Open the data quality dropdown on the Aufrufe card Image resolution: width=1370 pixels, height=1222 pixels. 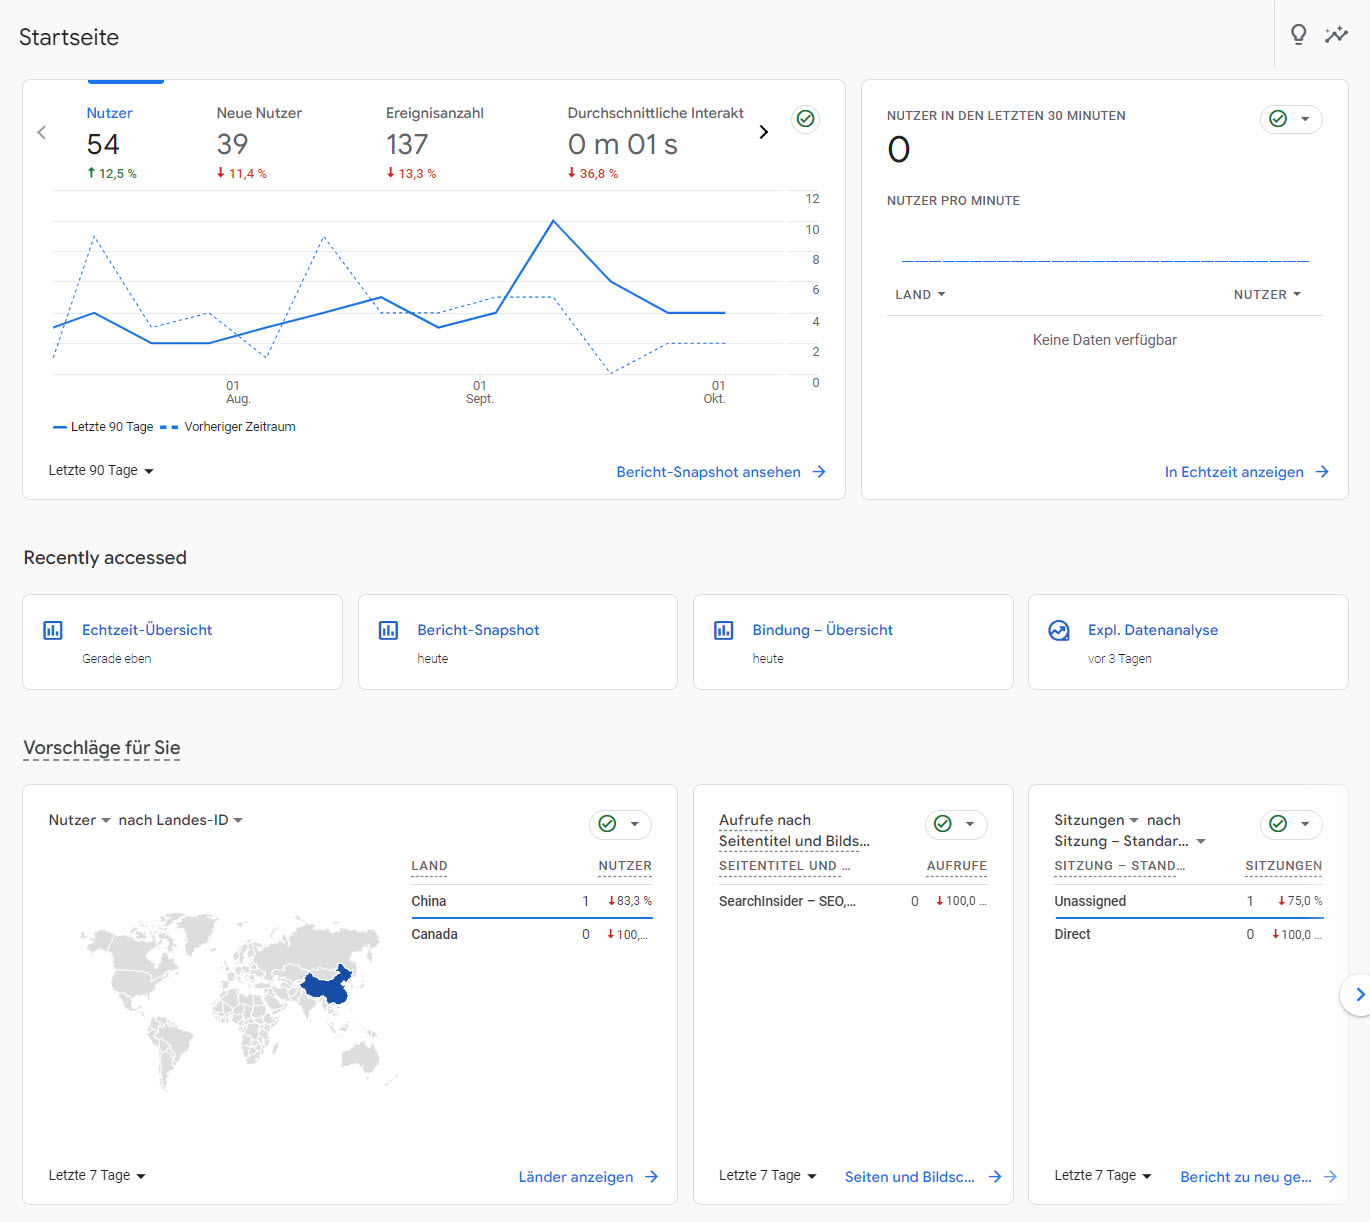click(956, 824)
